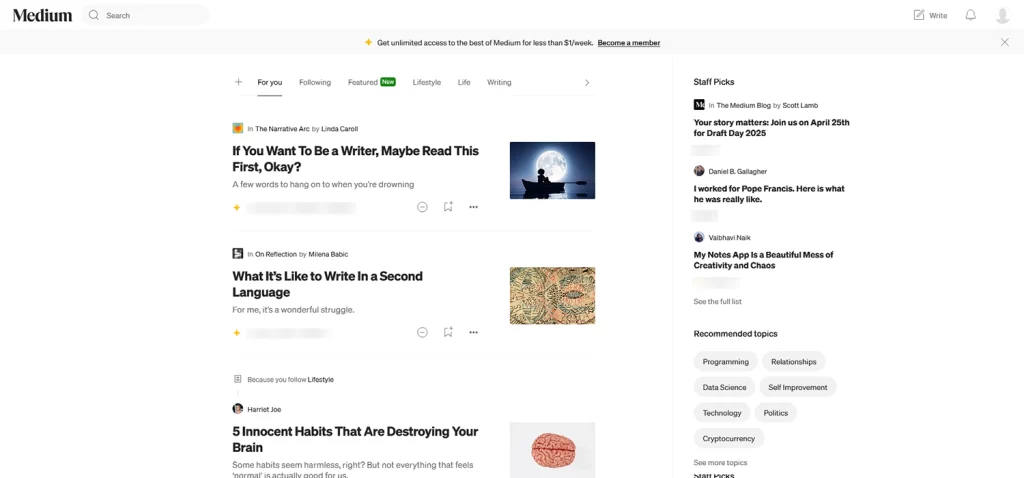Switch to the Following tab
Image resolution: width=1024 pixels, height=478 pixels.
click(x=314, y=82)
